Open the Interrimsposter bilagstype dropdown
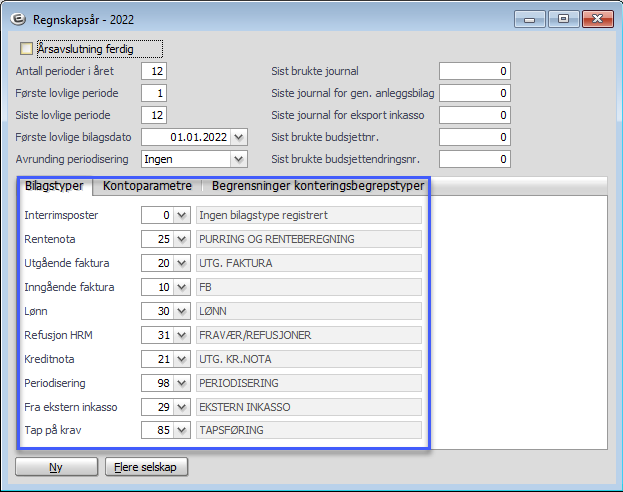 pyautogui.click(x=182, y=215)
